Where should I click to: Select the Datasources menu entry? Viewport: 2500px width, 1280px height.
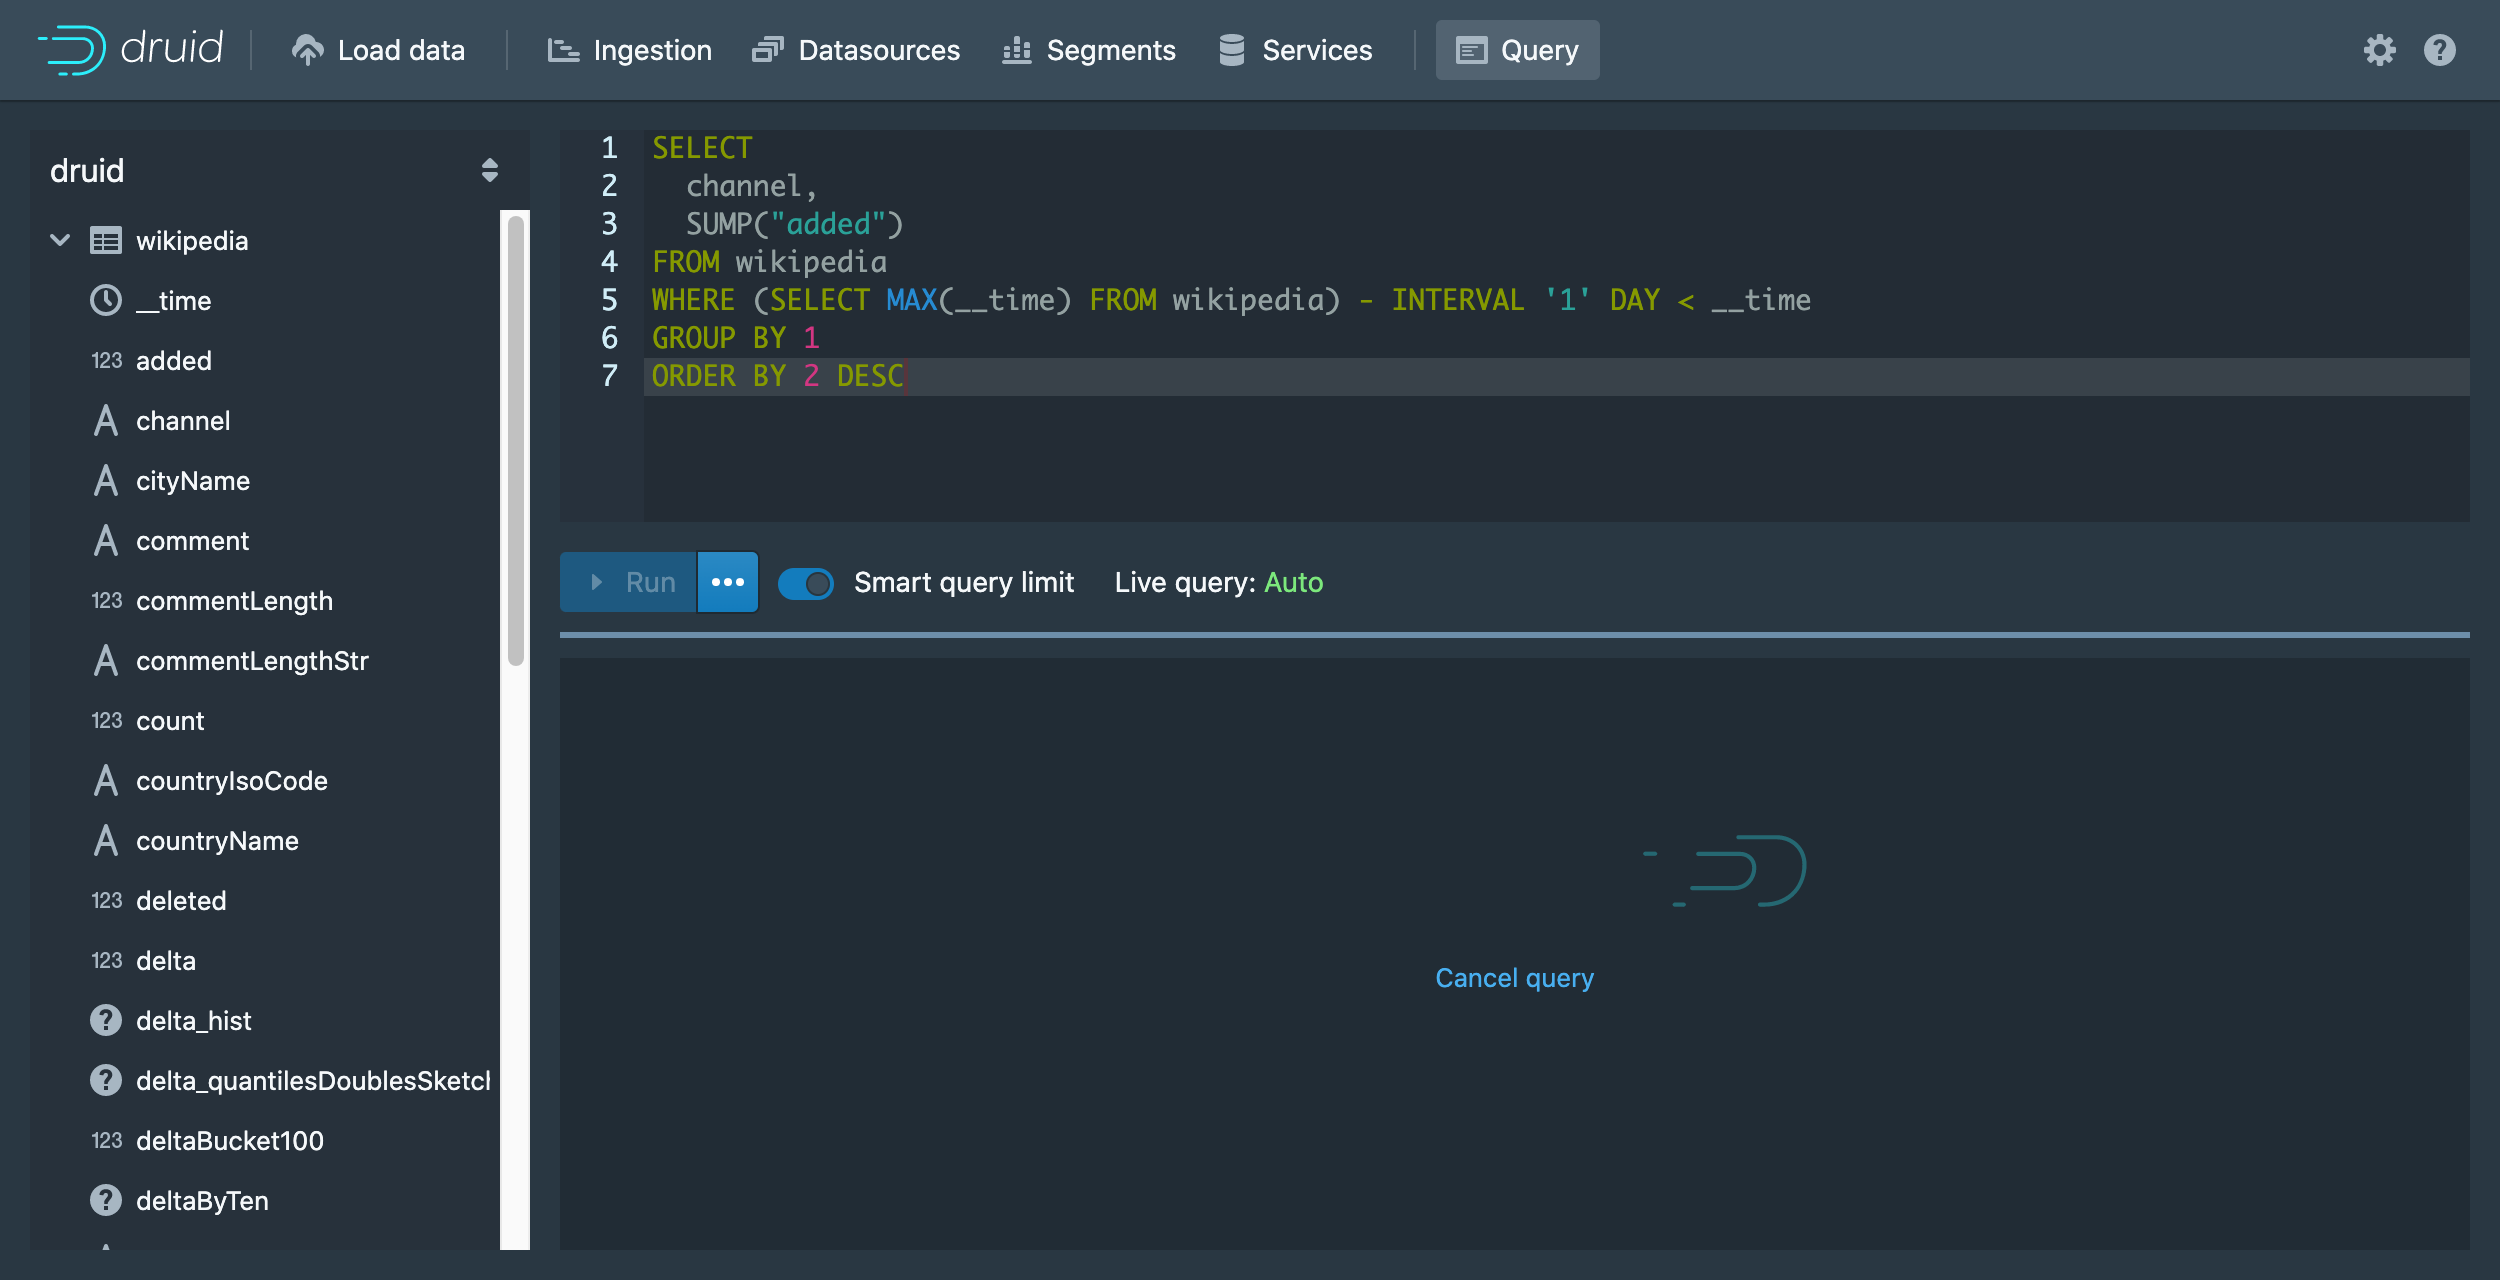(x=857, y=50)
